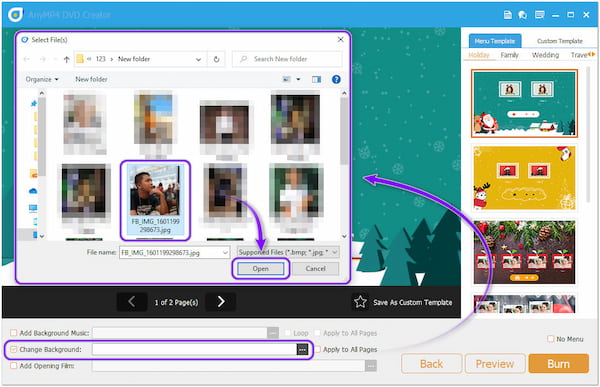Viewport: 600px width, 387px height.
Task: Click the This PC icon in sidebar
Action: tap(33, 208)
